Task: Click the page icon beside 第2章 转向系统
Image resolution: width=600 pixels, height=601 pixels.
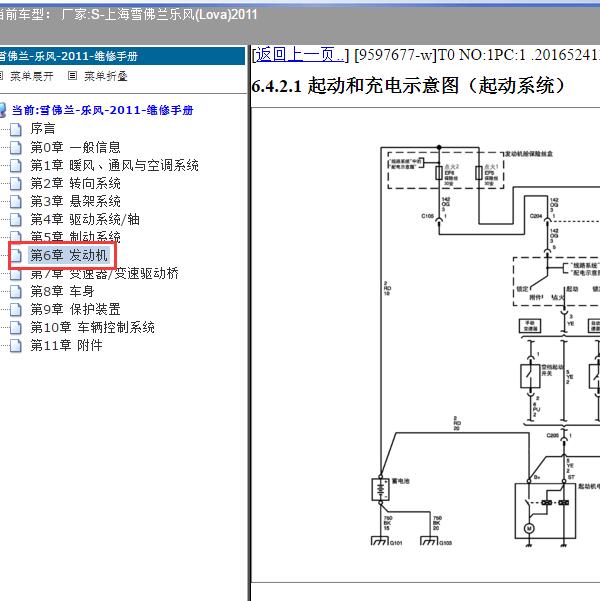Action: [16, 184]
